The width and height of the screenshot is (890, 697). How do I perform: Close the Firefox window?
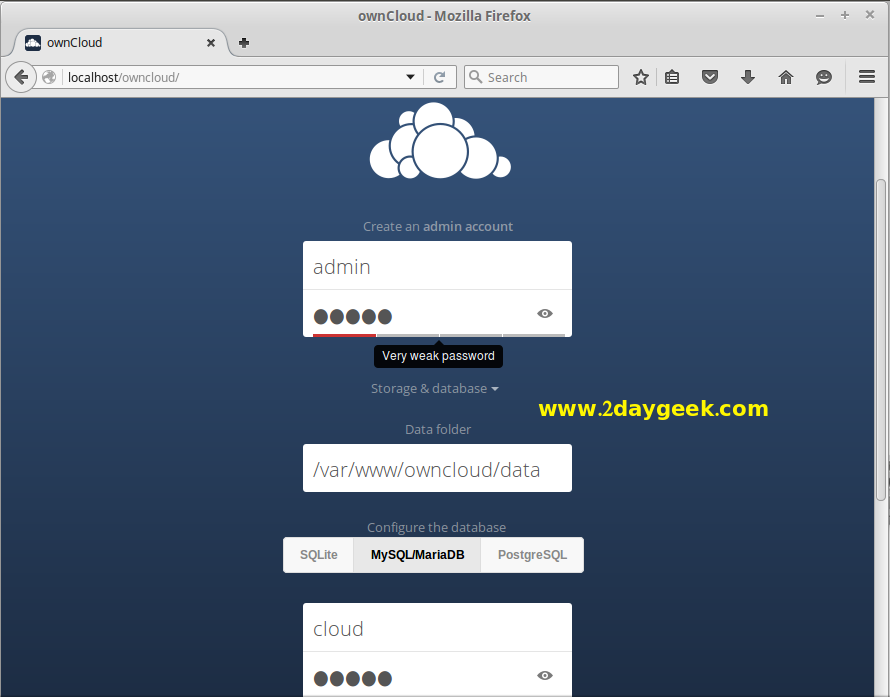tap(870, 15)
